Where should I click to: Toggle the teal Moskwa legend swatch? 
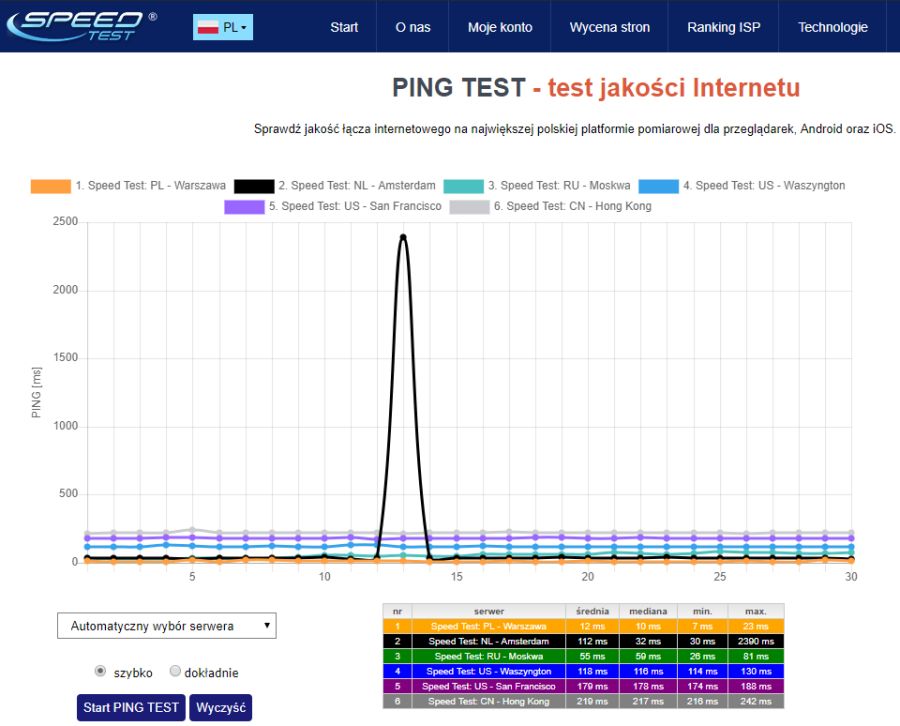pyautogui.click(x=463, y=186)
